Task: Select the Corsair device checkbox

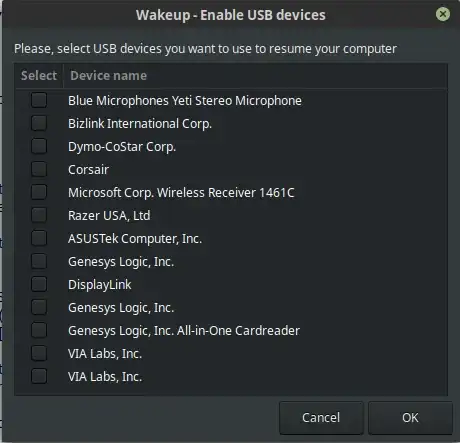Action: coord(39,169)
